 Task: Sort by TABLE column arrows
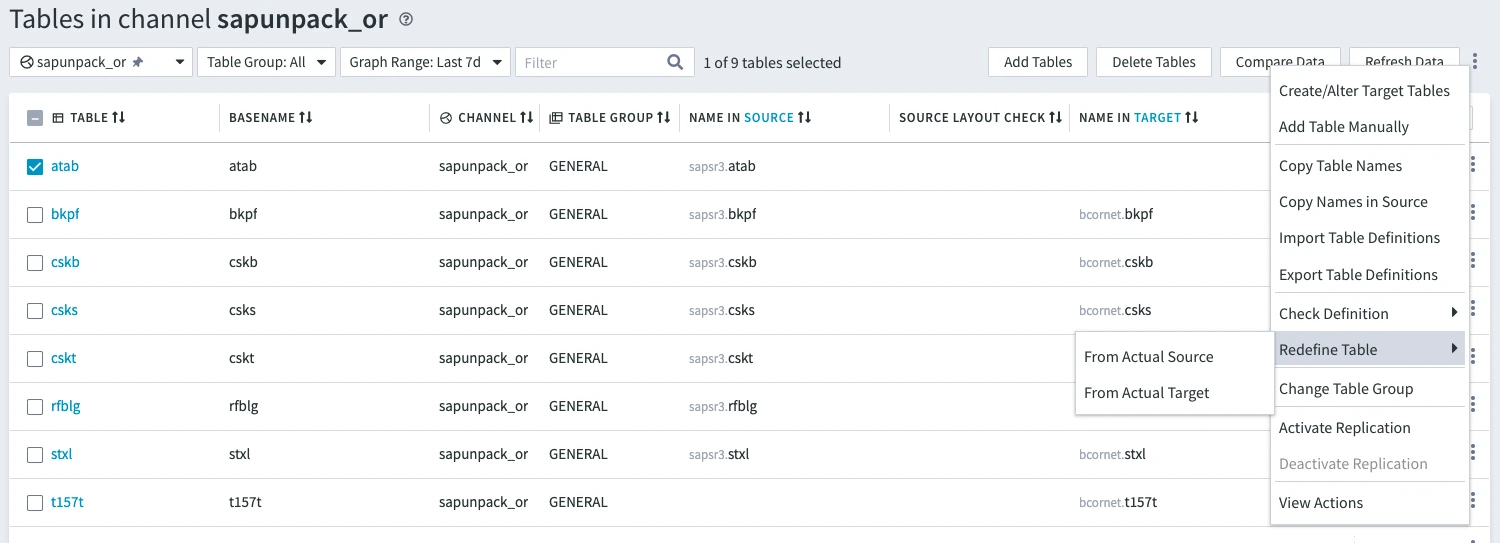tap(119, 118)
